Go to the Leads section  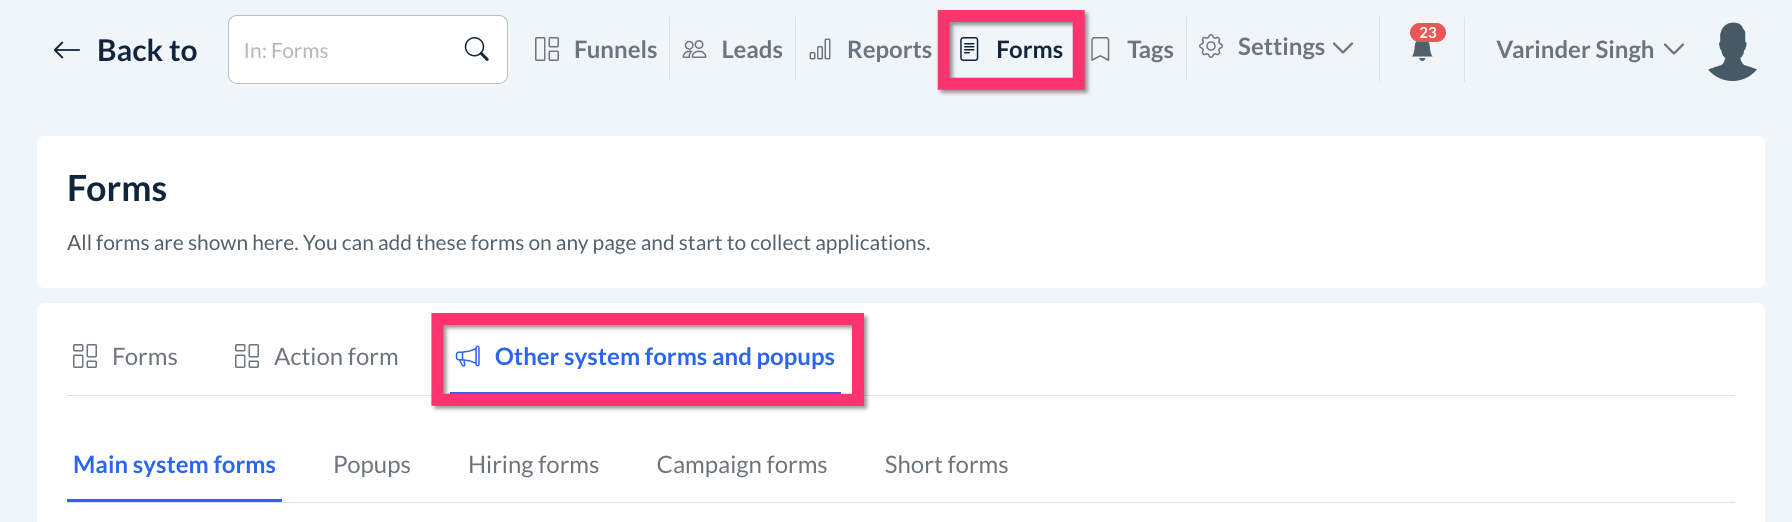point(733,49)
